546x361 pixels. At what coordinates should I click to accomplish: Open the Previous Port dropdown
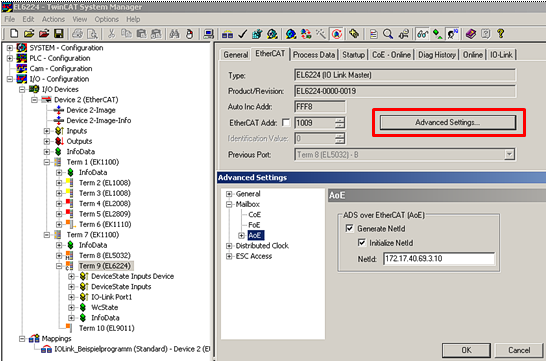(x=509, y=155)
